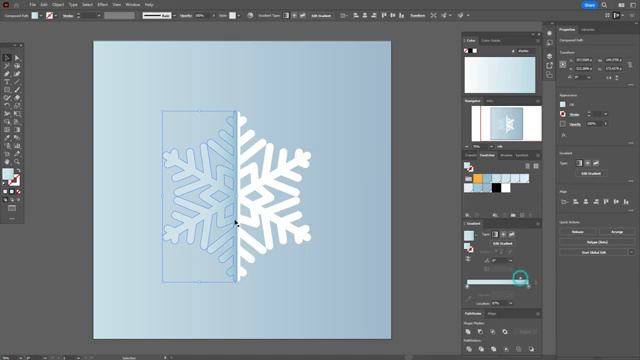Click Edit Gradient in the Gradient panel
Screen dimensions: 640x360
coord(502,243)
